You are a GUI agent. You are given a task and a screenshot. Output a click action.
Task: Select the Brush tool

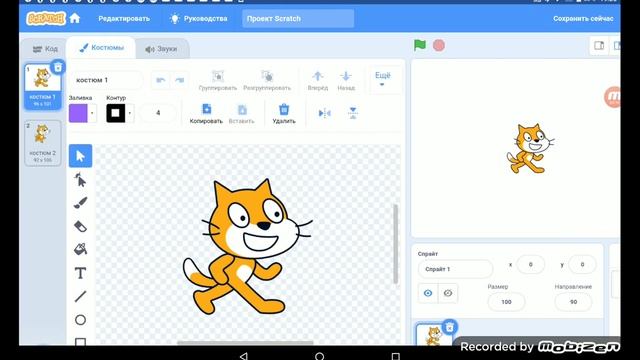pos(80,203)
